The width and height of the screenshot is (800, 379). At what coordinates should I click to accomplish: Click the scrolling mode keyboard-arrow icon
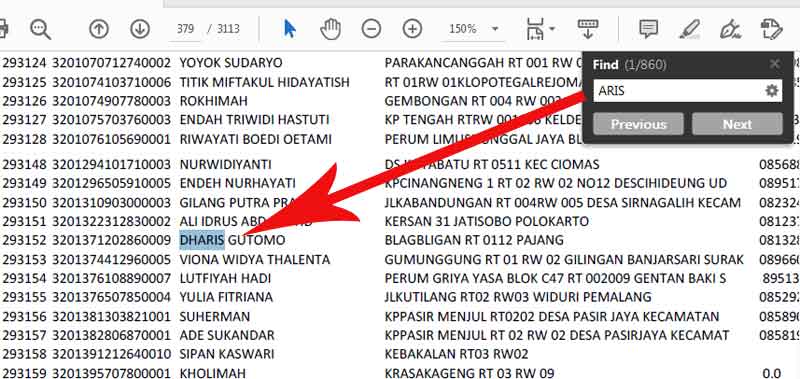tap(588, 29)
